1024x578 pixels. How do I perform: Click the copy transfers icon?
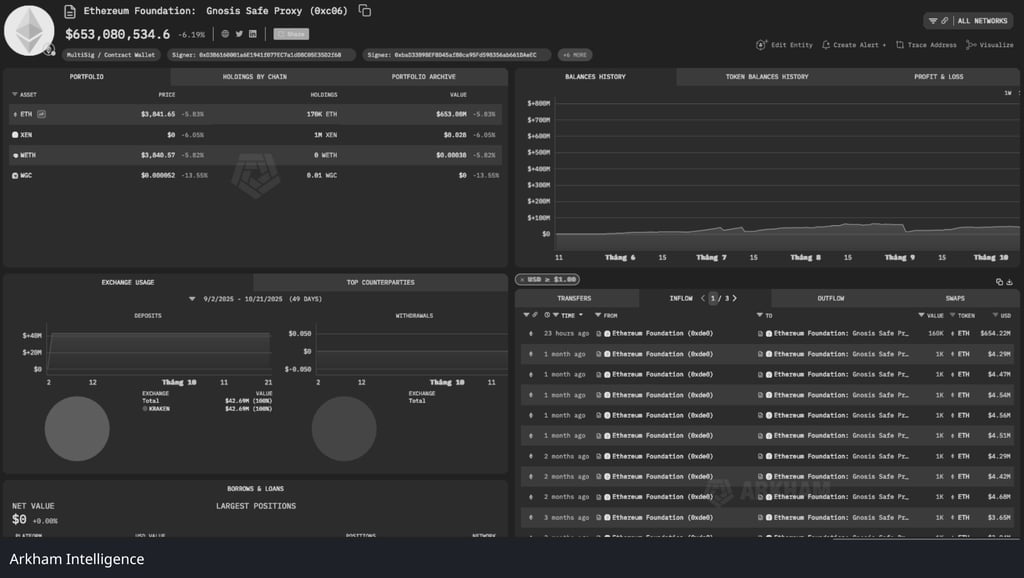(x=999, y=282)
